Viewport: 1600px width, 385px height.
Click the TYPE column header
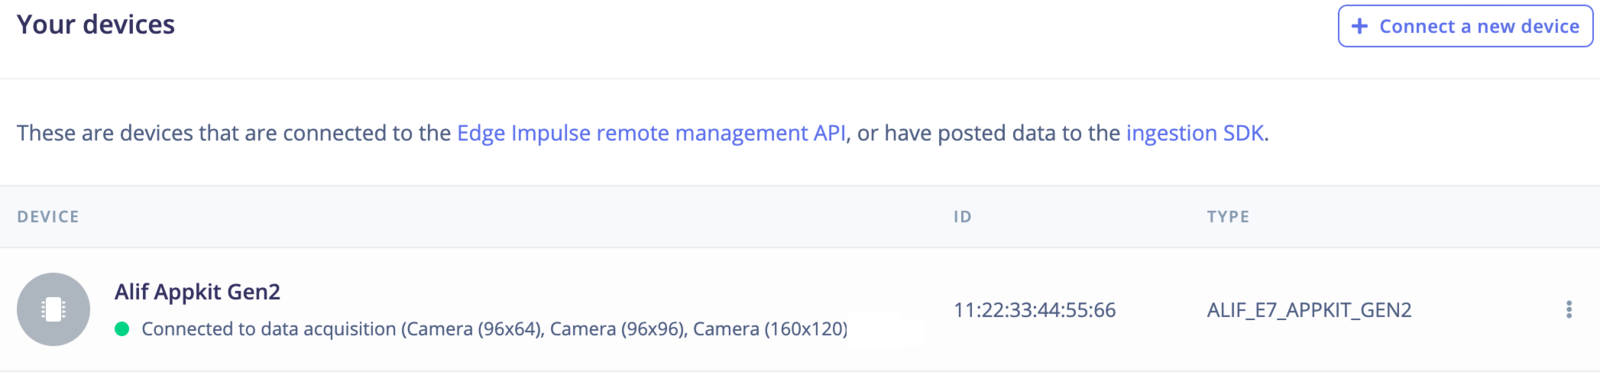(1228, 217)
